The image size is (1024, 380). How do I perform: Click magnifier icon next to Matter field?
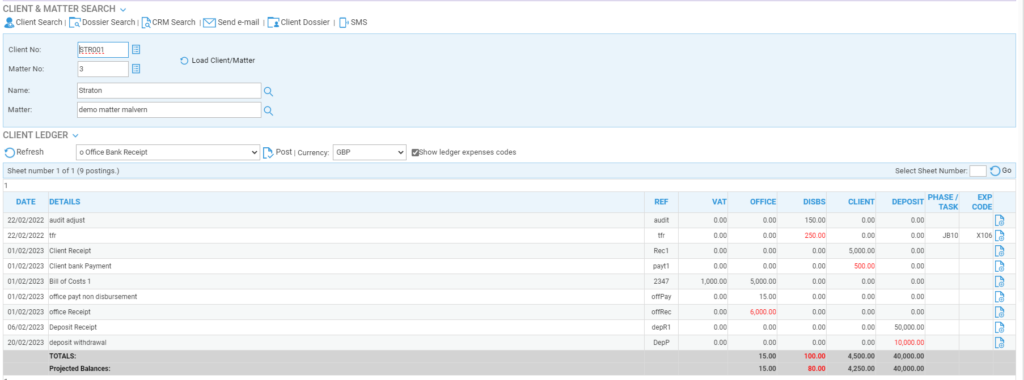(x=268, y=110)
